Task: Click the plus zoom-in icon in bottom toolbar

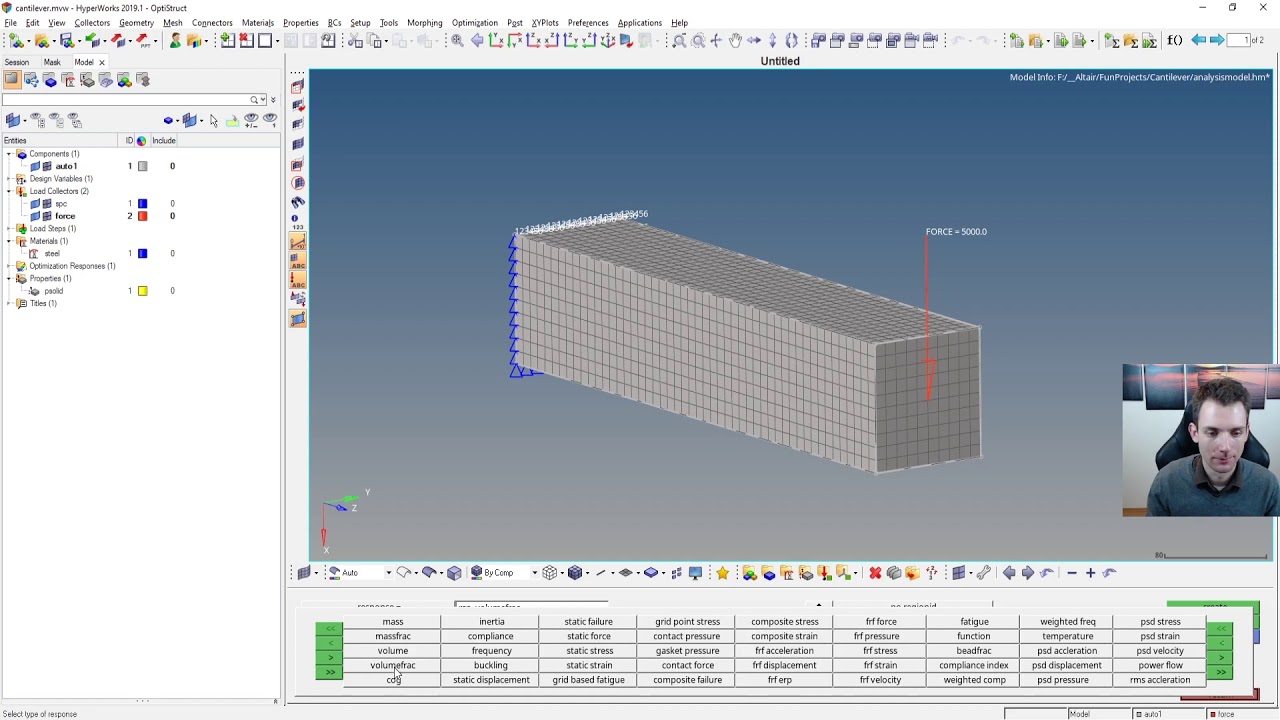Action: pos(1090,573)
